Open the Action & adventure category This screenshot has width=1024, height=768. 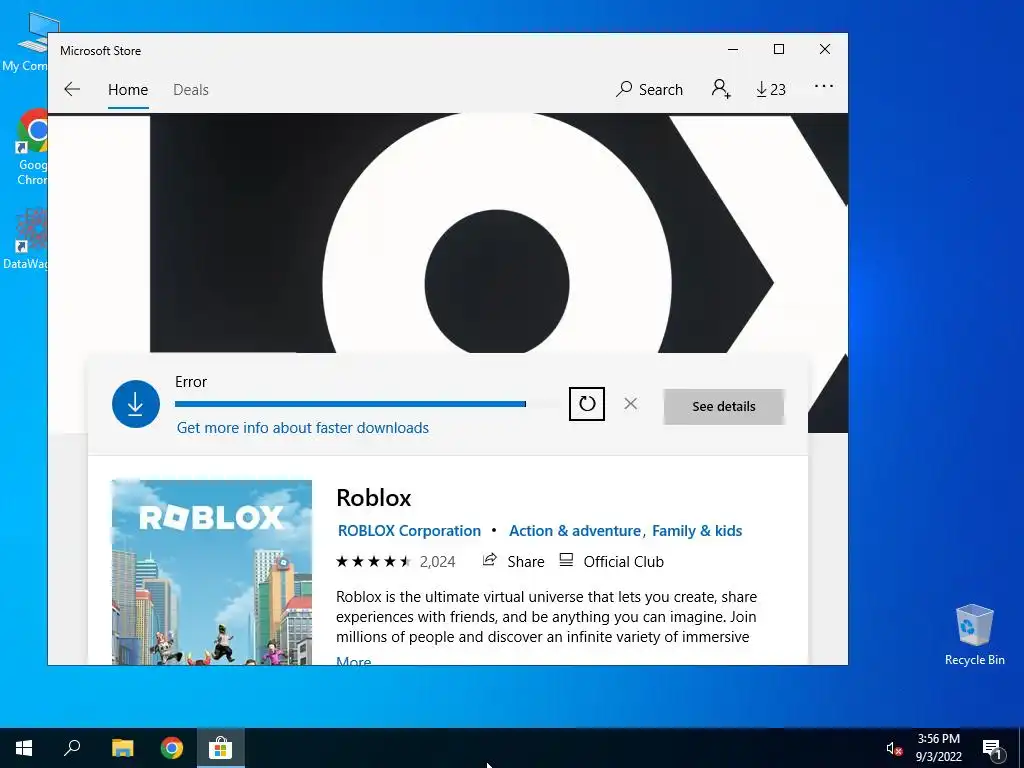575,531
